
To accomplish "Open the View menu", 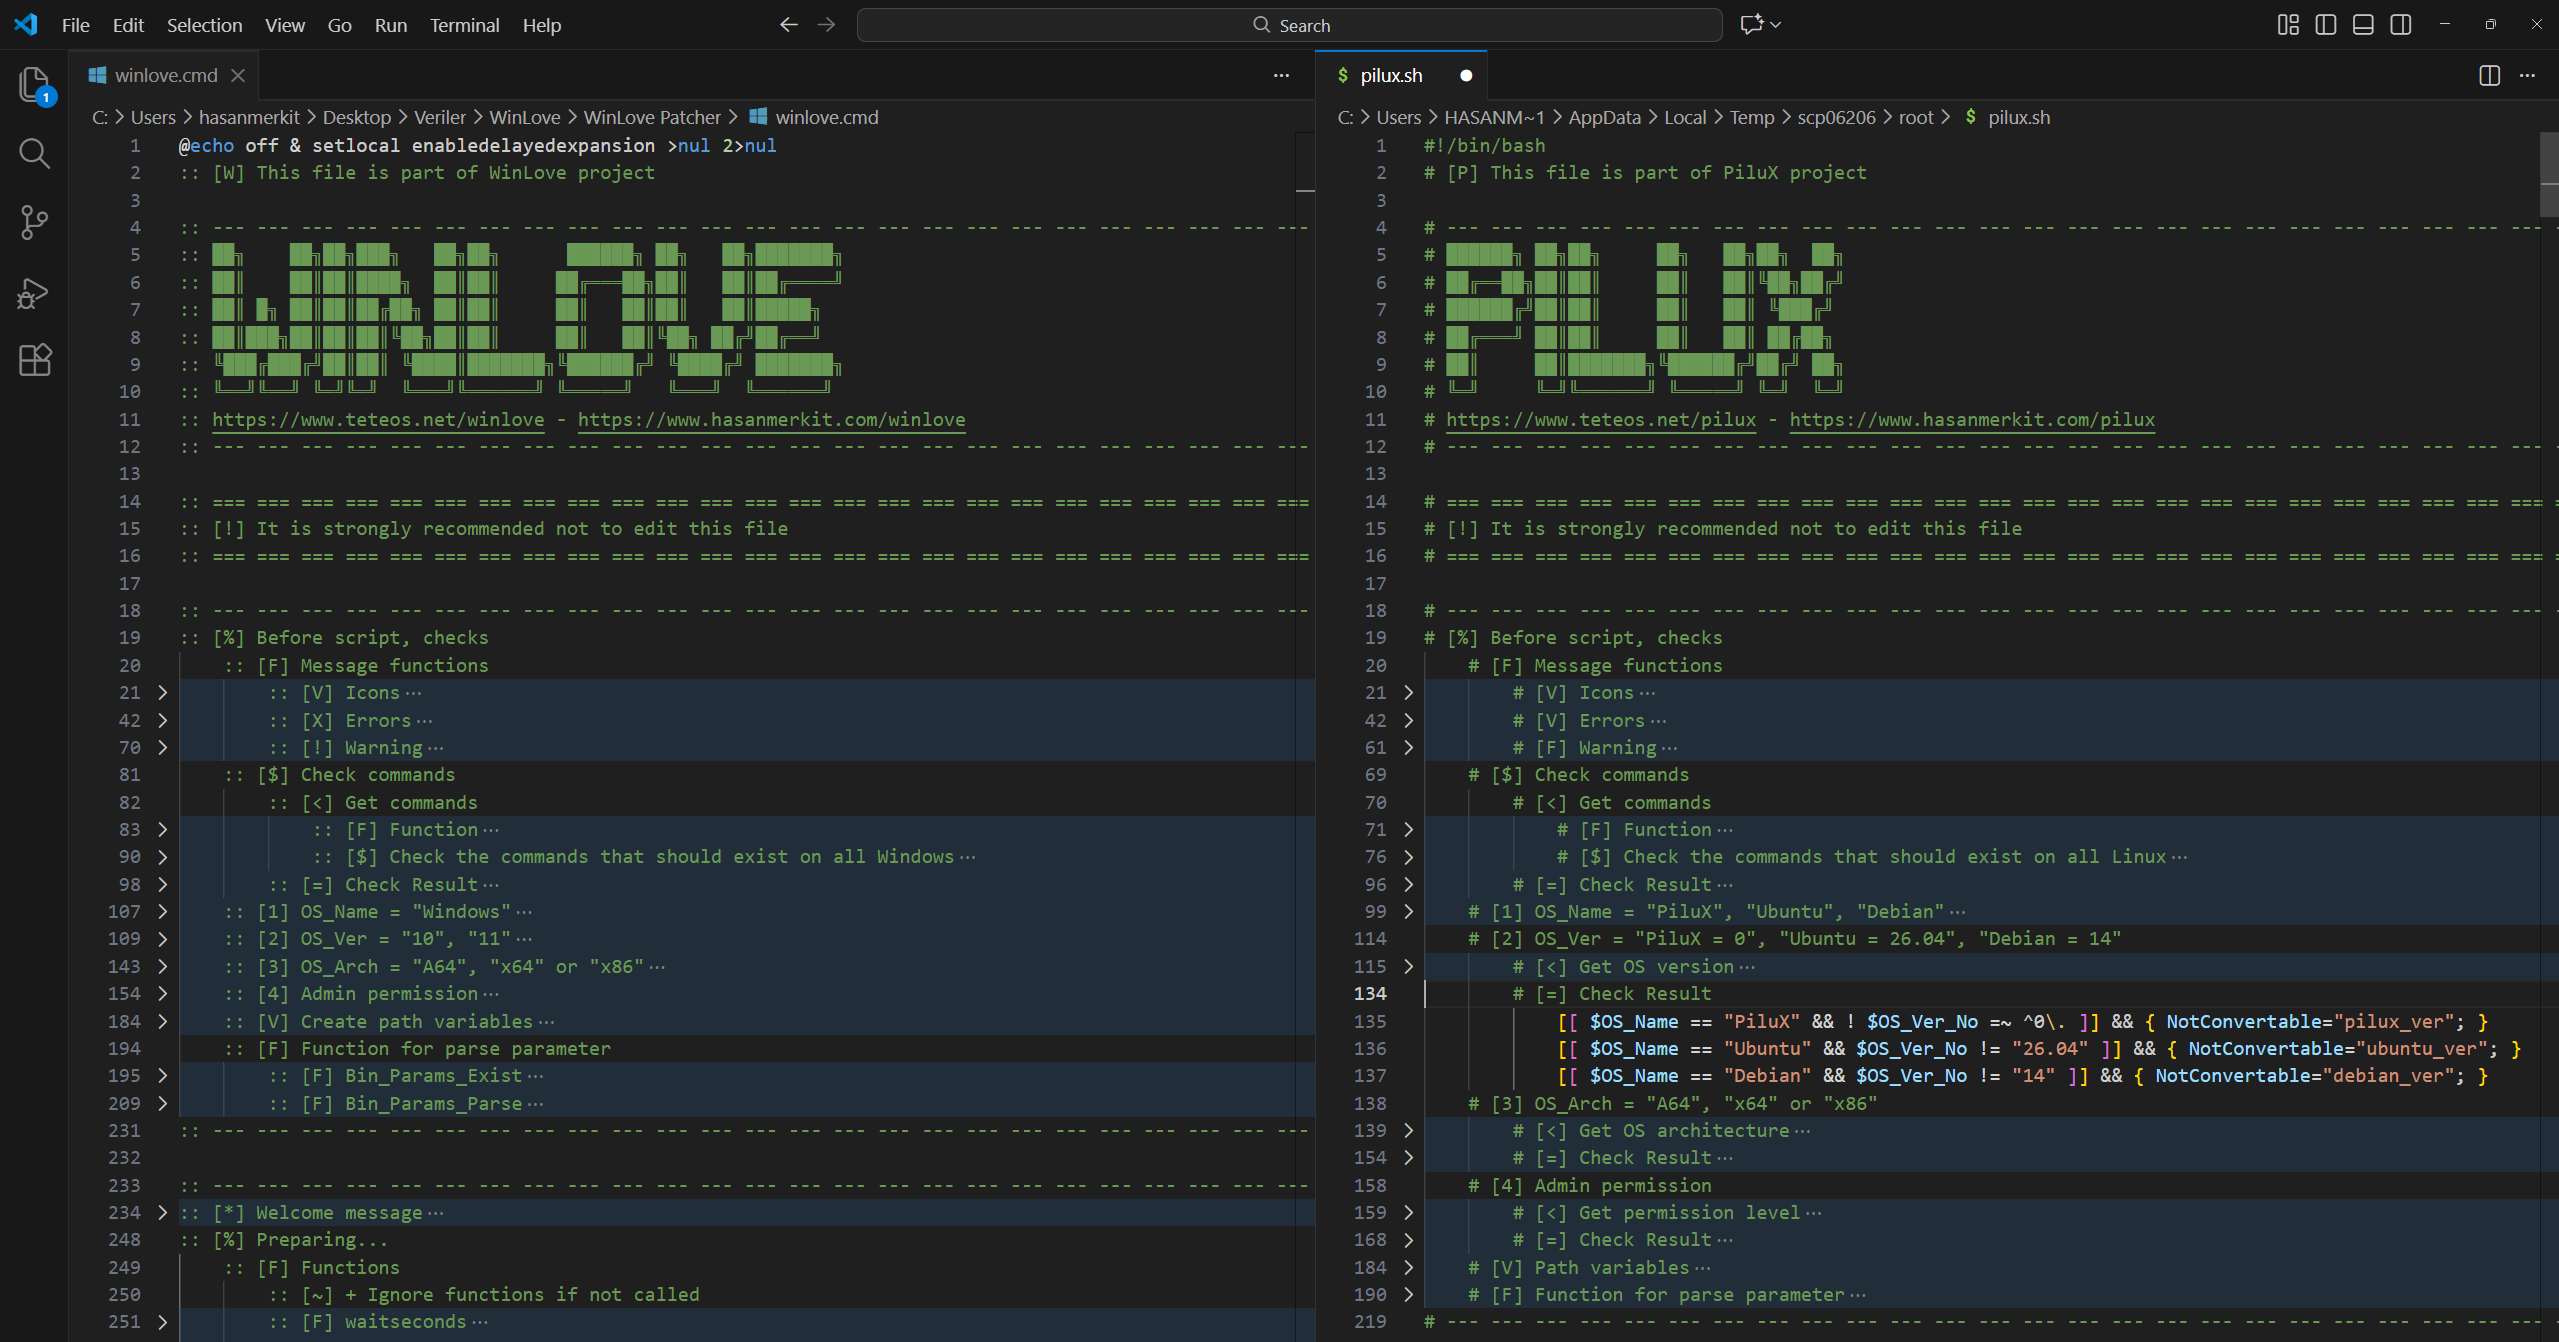I will click(285, 25).
